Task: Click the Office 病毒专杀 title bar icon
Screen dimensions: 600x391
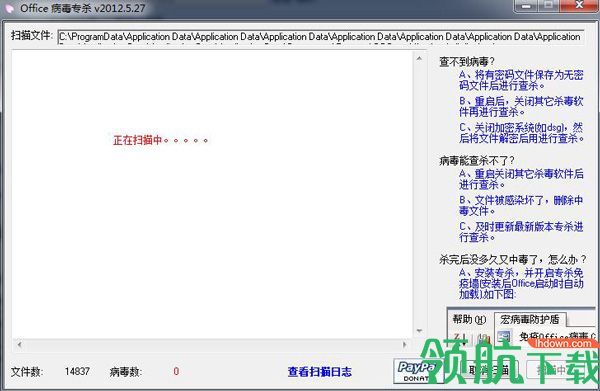Action: point(8,8)
